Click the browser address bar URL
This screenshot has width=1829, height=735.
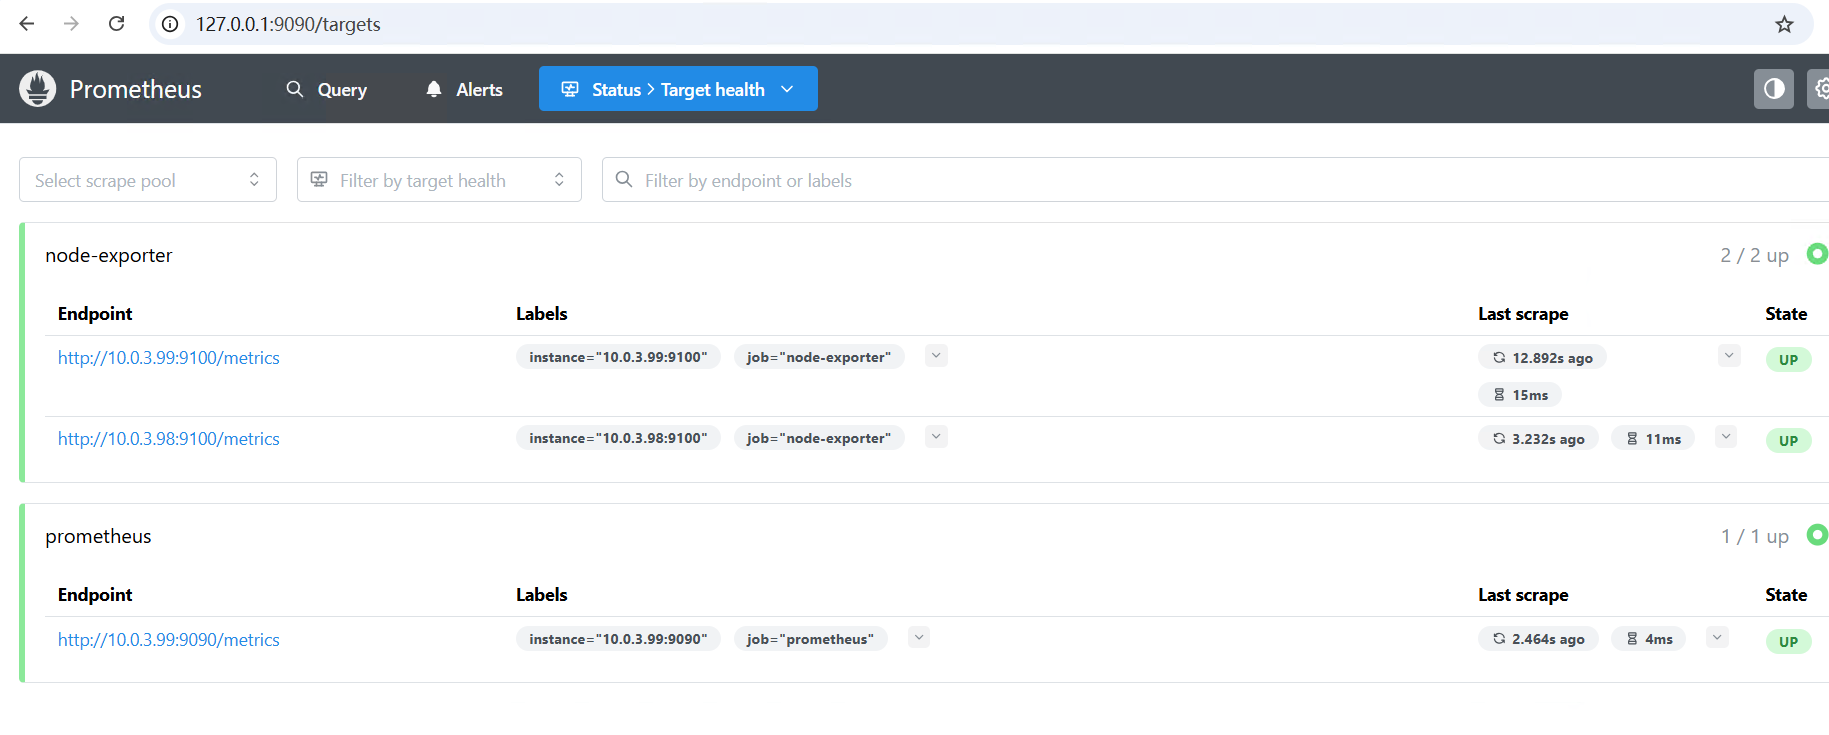[288, 24]
